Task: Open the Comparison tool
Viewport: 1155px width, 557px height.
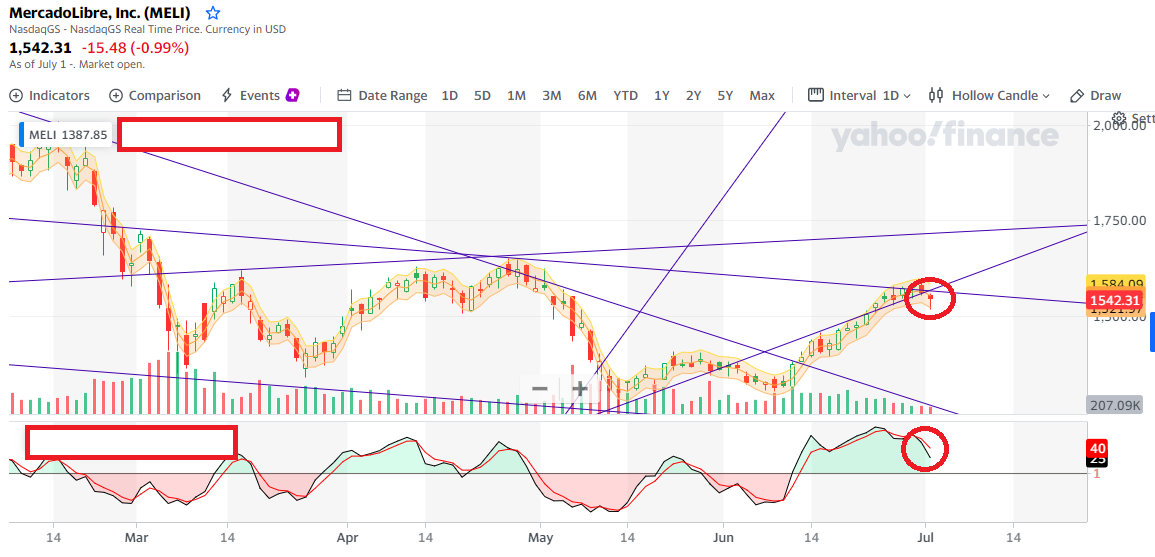Action: tap(155, 95)
